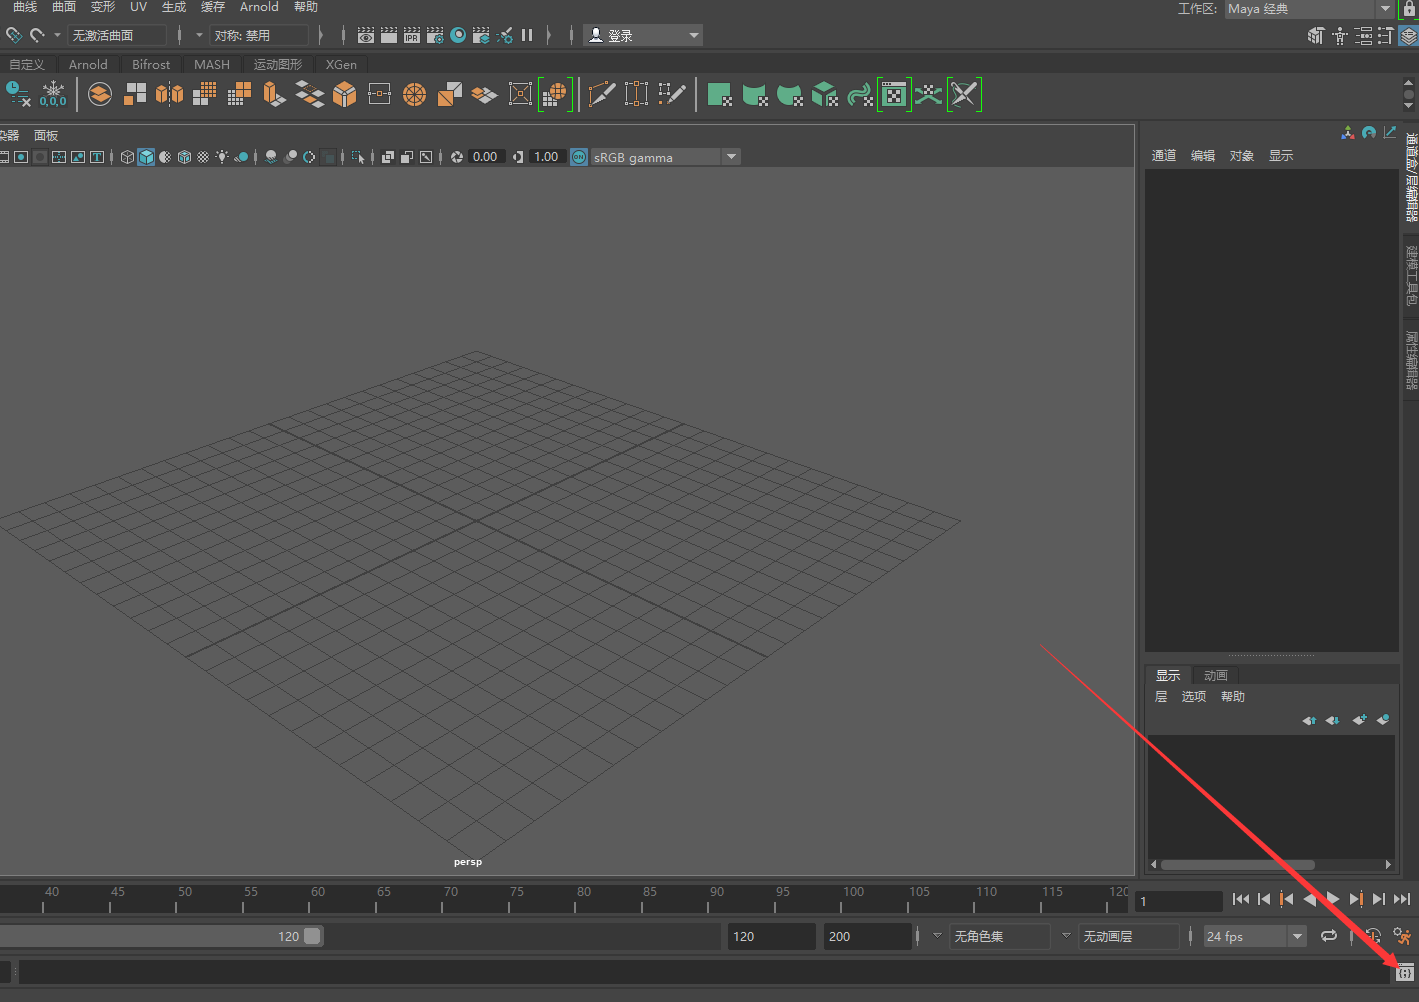Screen dimensions: 1419x1002
Task: Switch to the Bifrost shelf tab
Action: 151,64
